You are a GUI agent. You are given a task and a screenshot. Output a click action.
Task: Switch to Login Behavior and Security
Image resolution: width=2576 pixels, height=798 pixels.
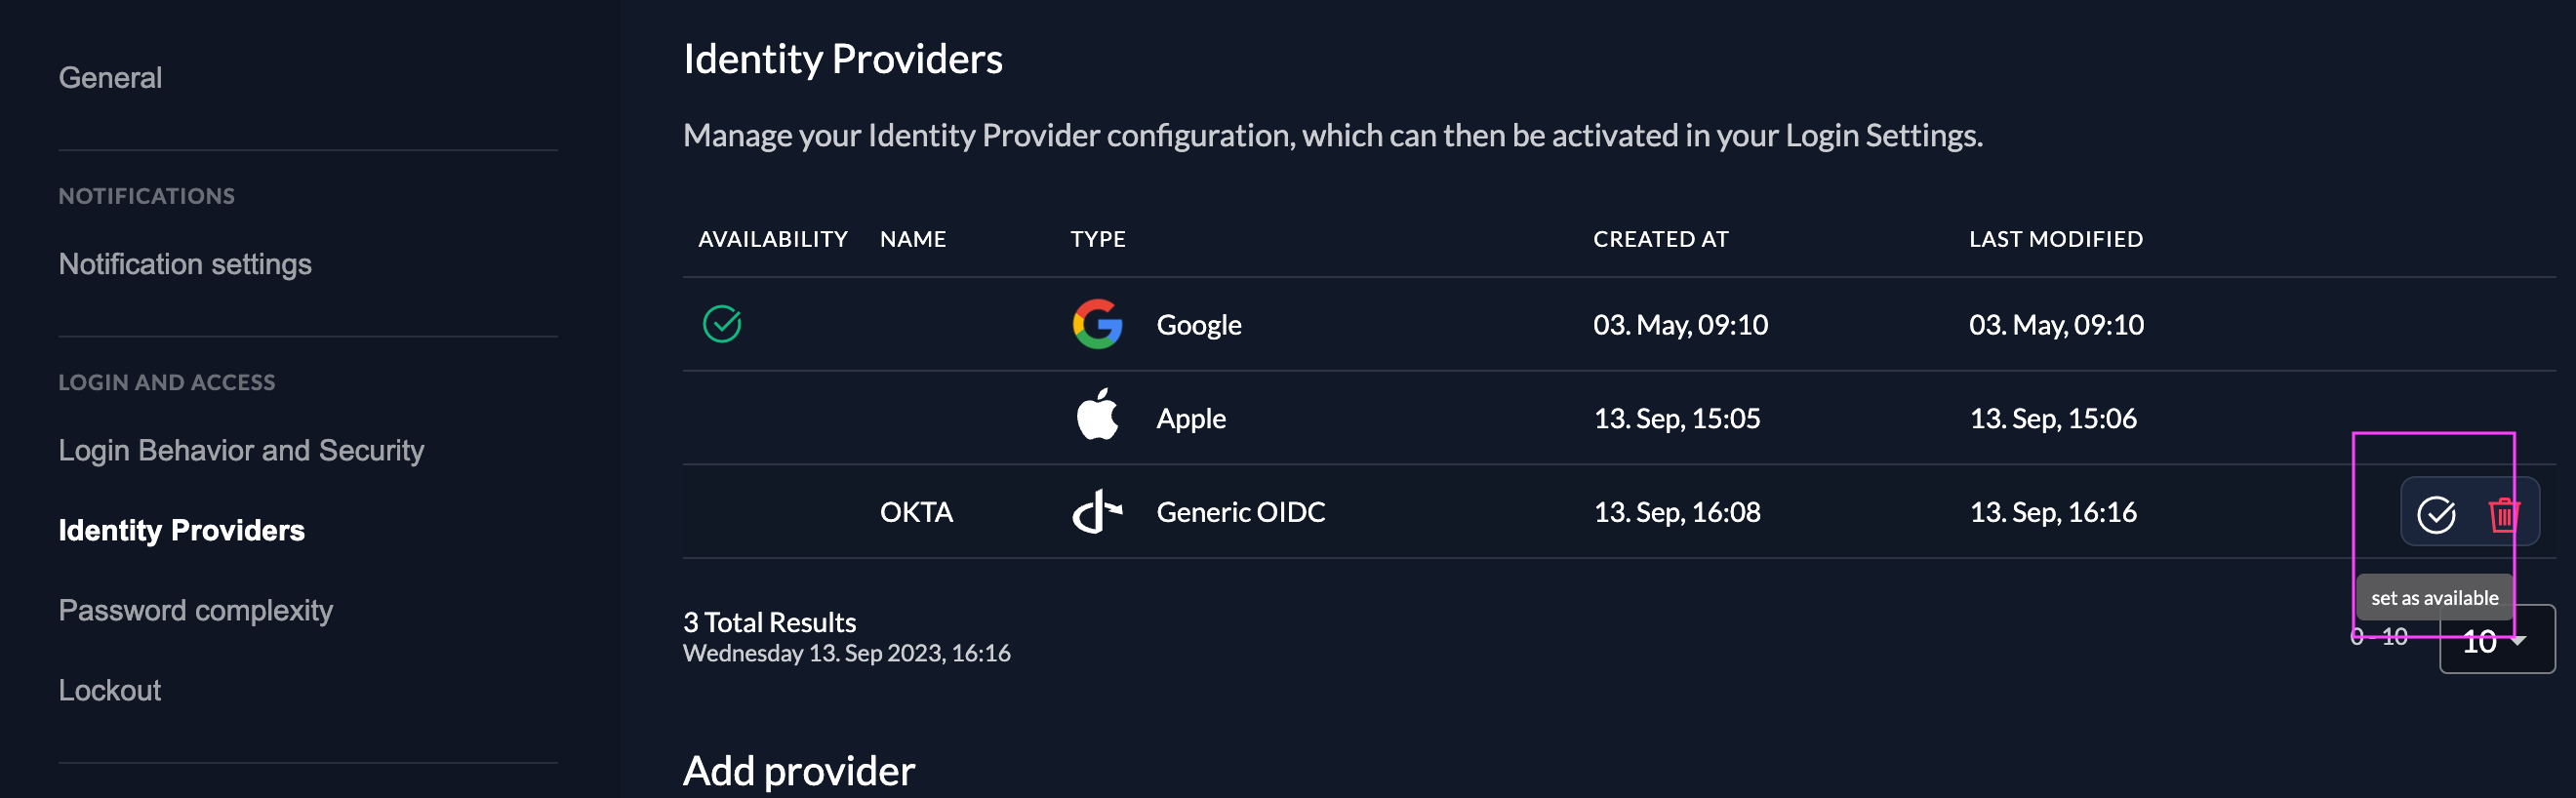click(241, 450)
